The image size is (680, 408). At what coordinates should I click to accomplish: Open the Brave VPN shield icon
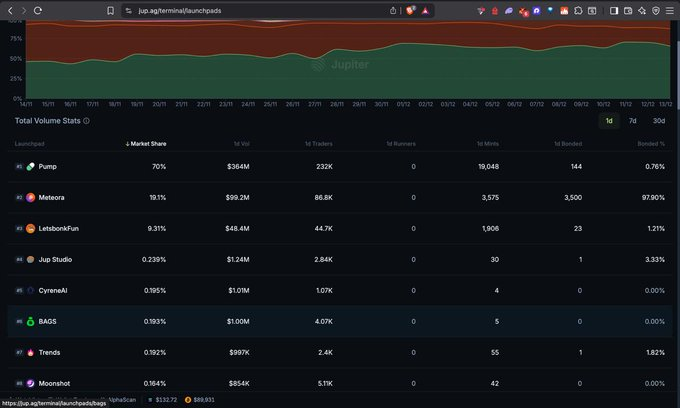656,10
